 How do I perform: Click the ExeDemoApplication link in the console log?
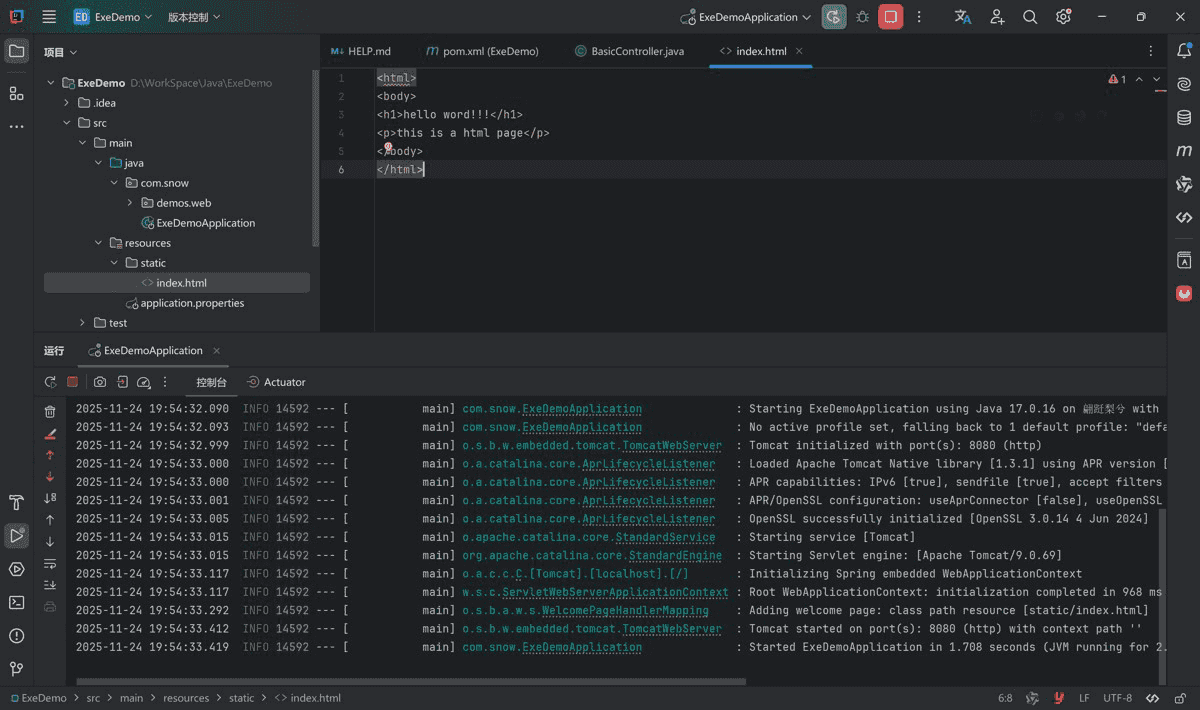click(582, 409)
